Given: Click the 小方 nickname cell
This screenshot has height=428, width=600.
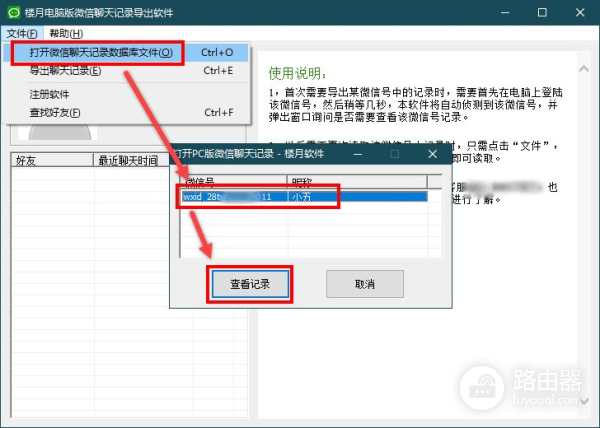Looking at the screenshot, I should [357, 197].
